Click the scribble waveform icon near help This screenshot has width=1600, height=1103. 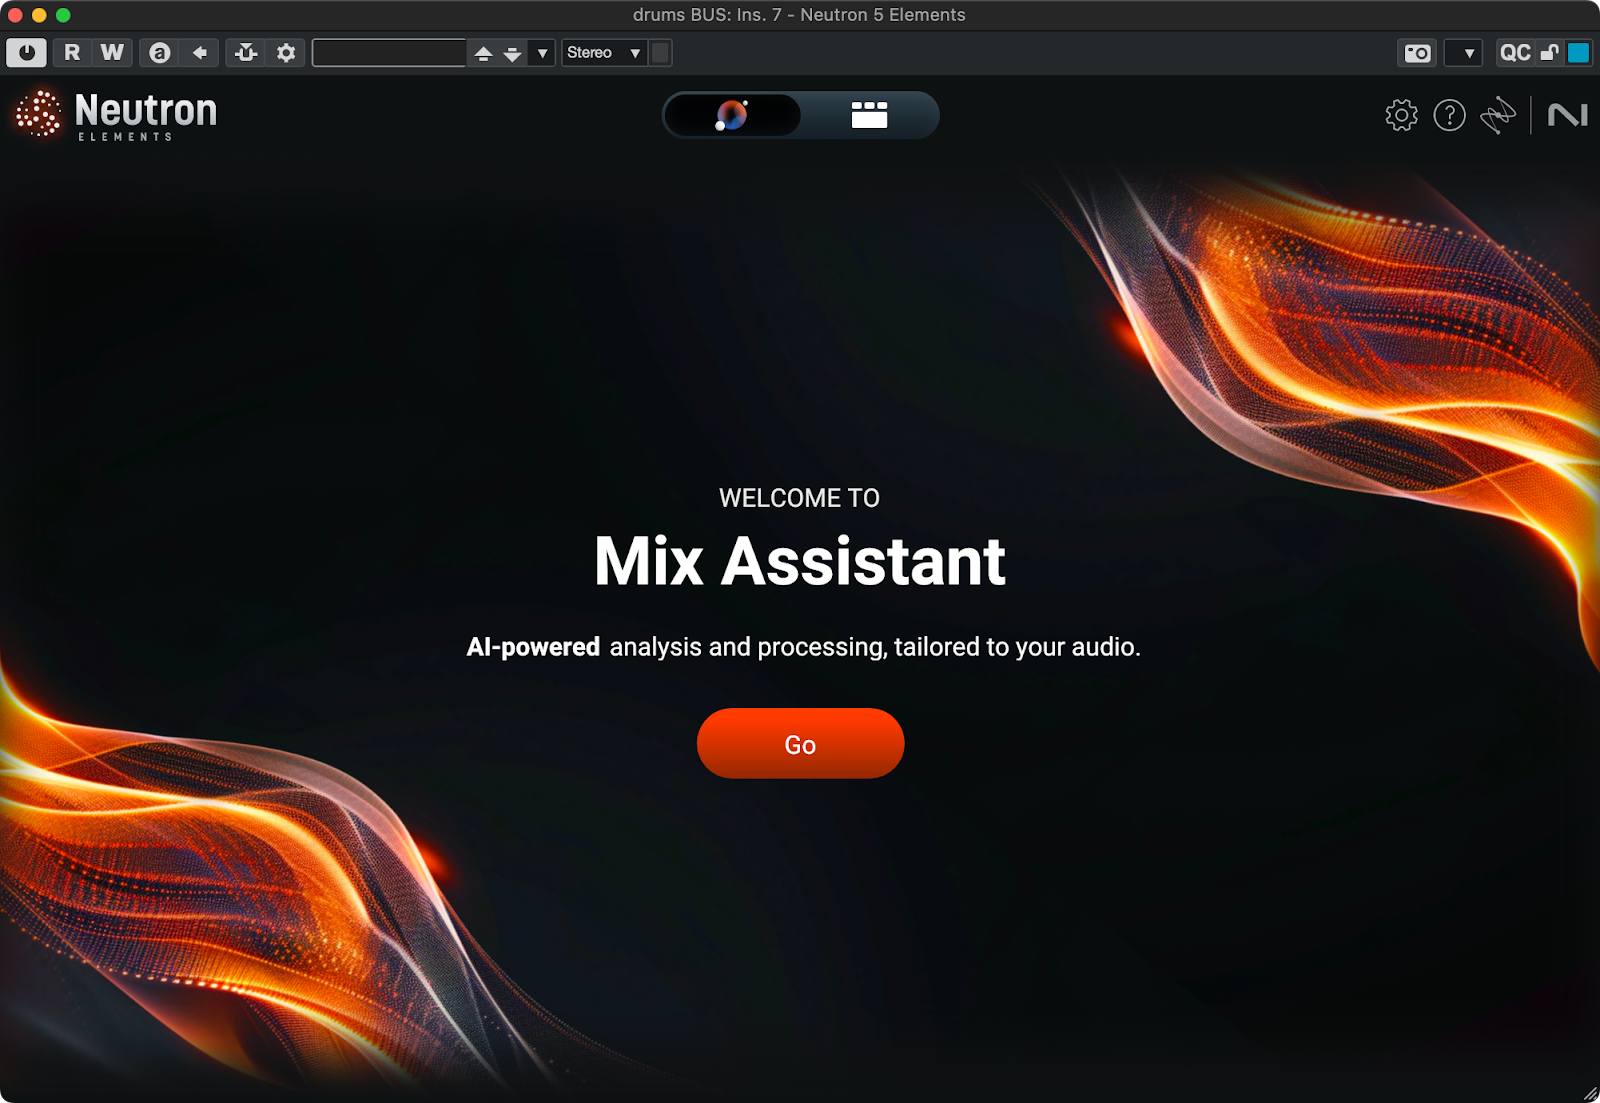click(x=1498, y=116)
